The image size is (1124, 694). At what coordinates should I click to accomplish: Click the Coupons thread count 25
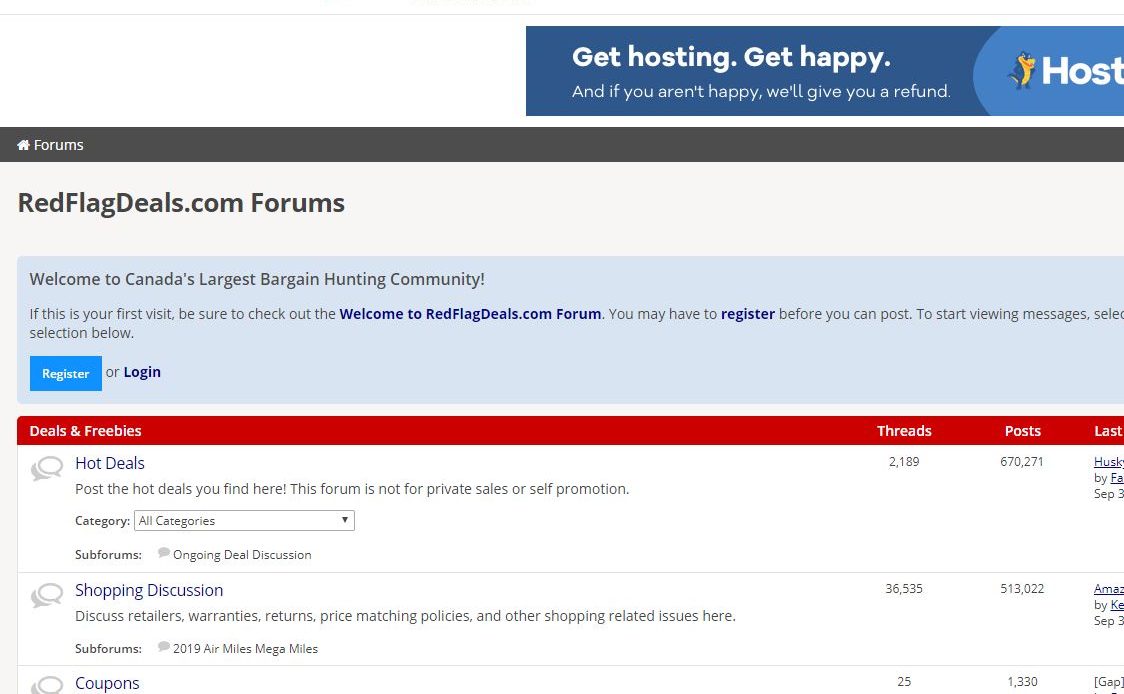(x=904, y=682)
